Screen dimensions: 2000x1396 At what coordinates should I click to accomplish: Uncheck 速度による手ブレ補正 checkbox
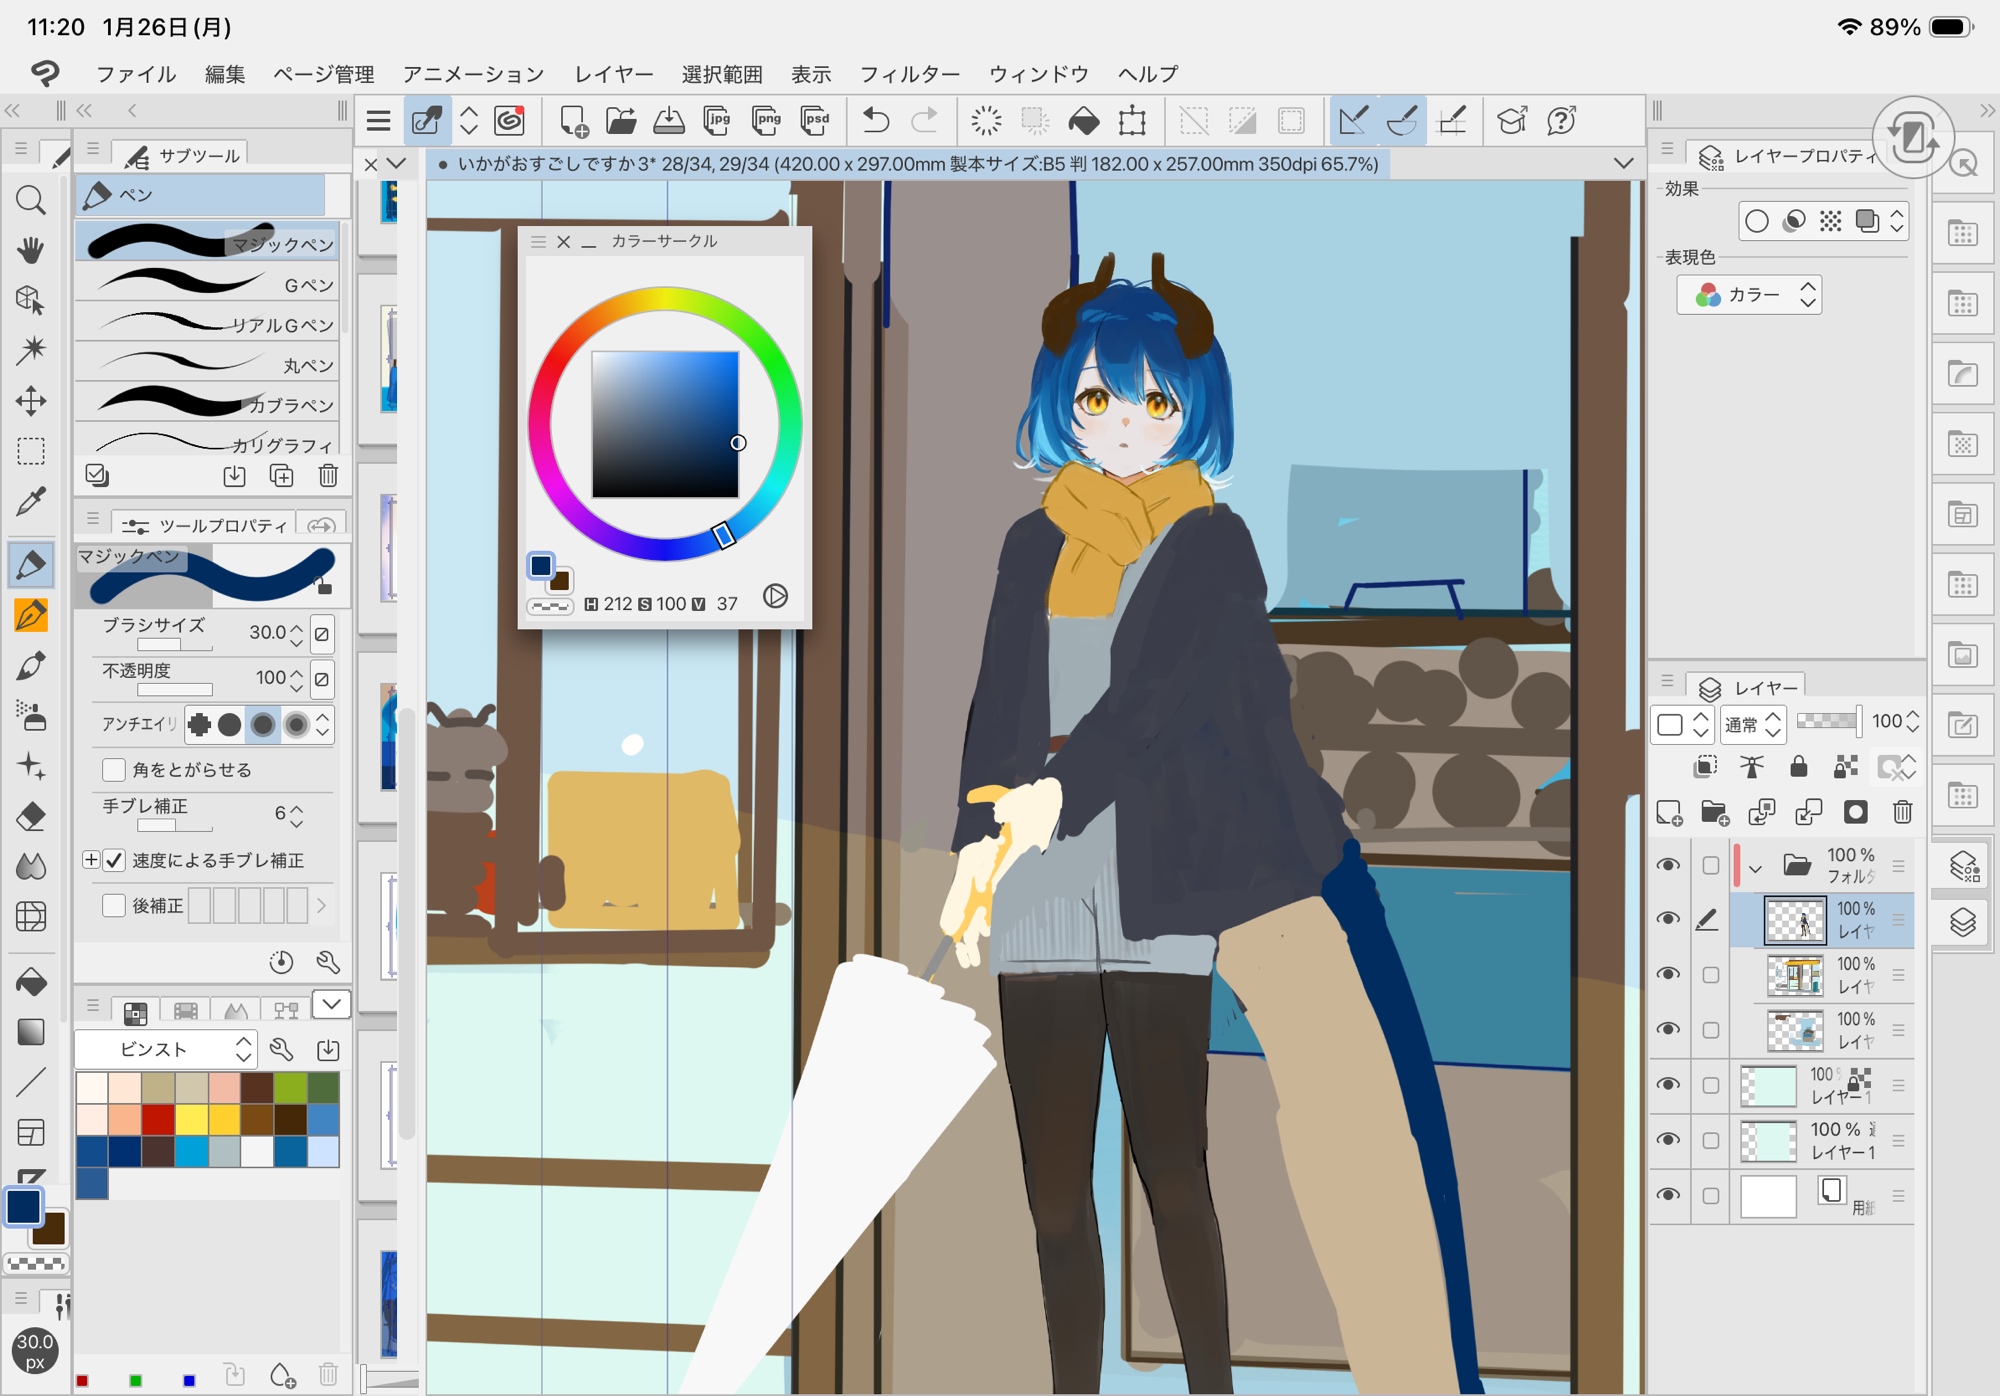[x=114, y=860]
